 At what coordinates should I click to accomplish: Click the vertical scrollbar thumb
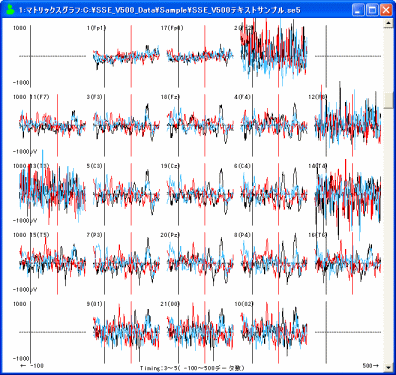pos(388,100)
